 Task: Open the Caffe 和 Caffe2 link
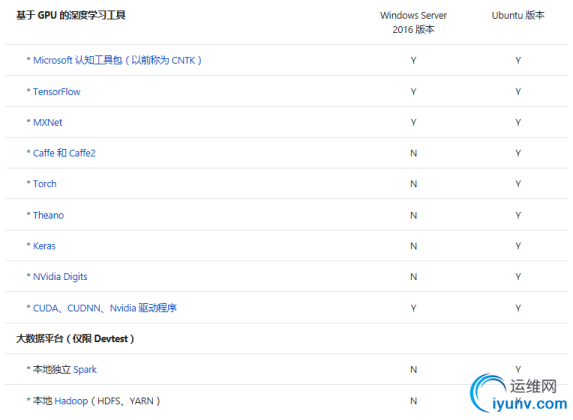[64, 153]
